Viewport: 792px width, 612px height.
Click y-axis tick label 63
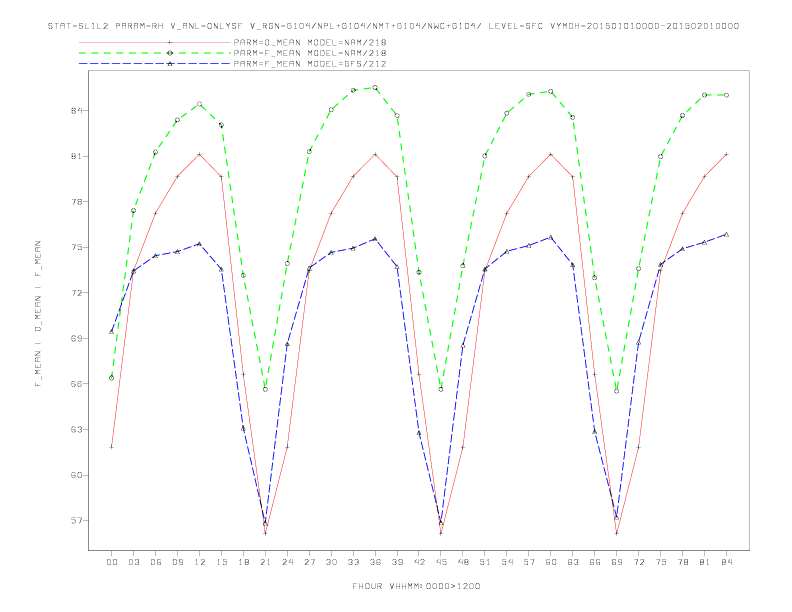tap(77, 430)
